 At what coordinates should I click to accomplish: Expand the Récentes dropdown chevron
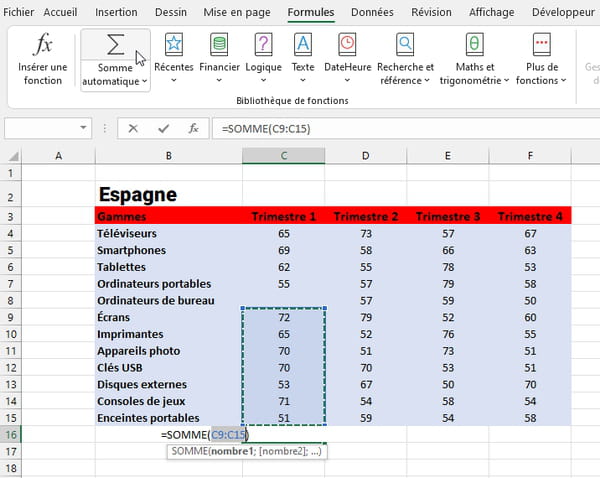(174, 80)
